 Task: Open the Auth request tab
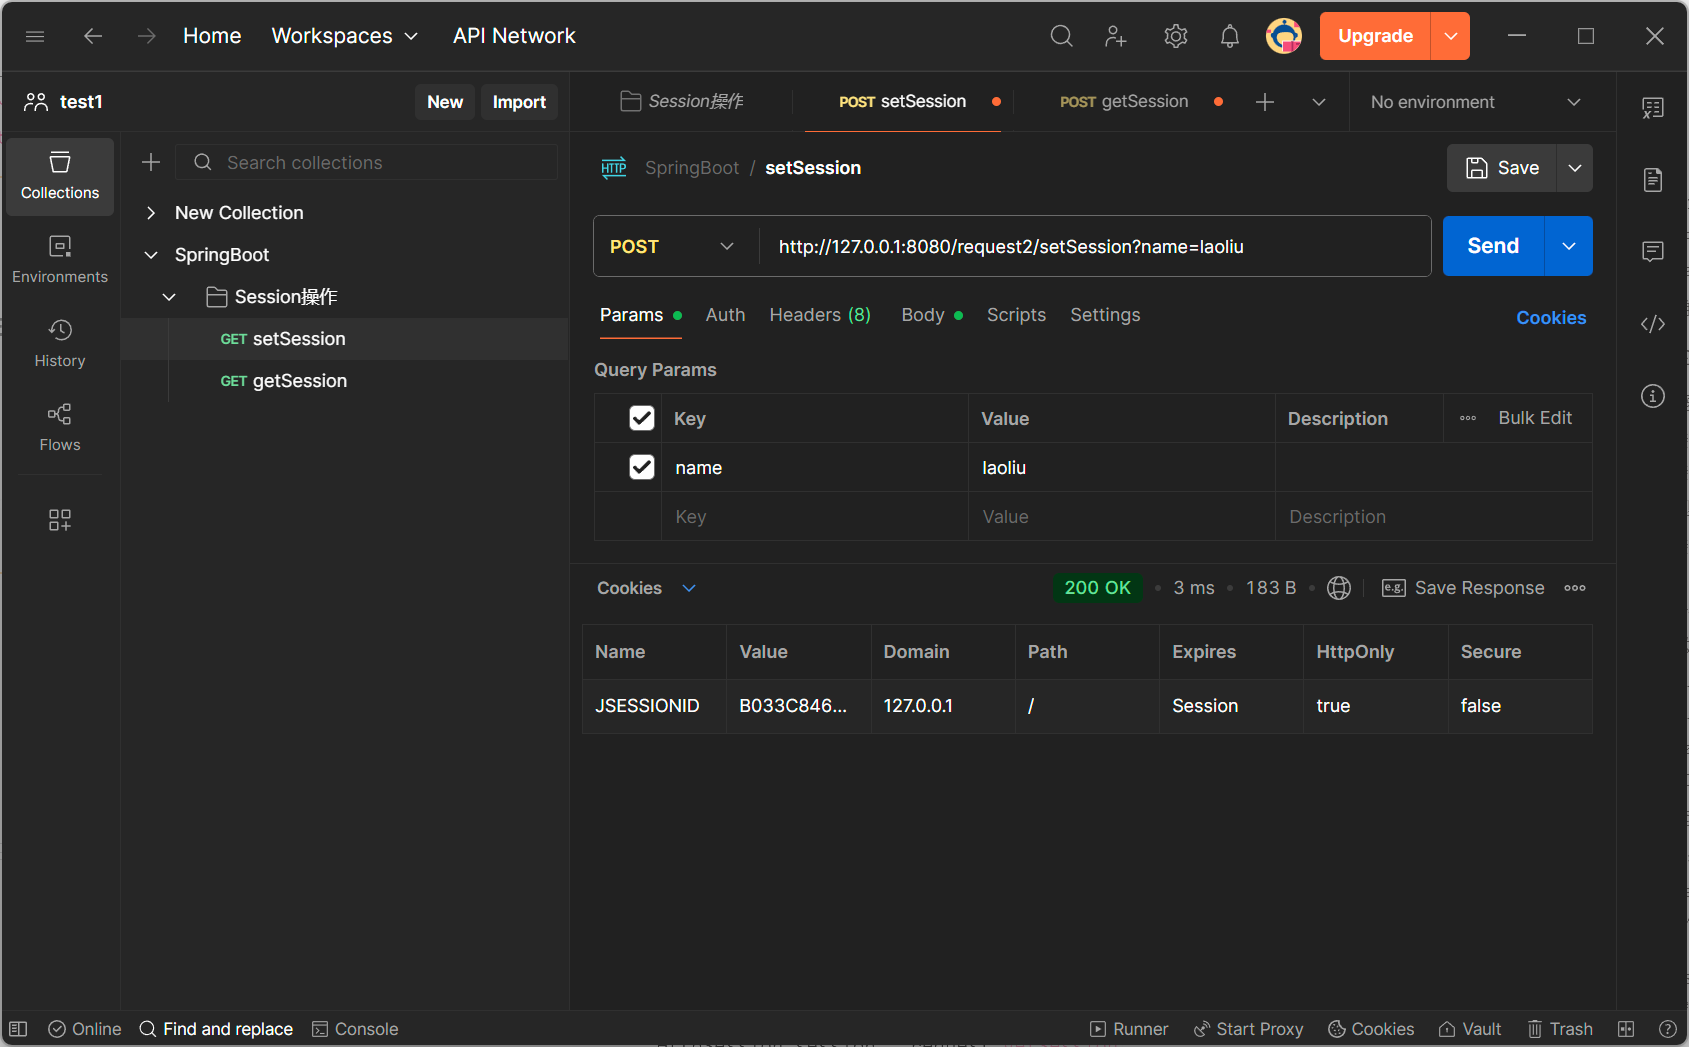725,315
